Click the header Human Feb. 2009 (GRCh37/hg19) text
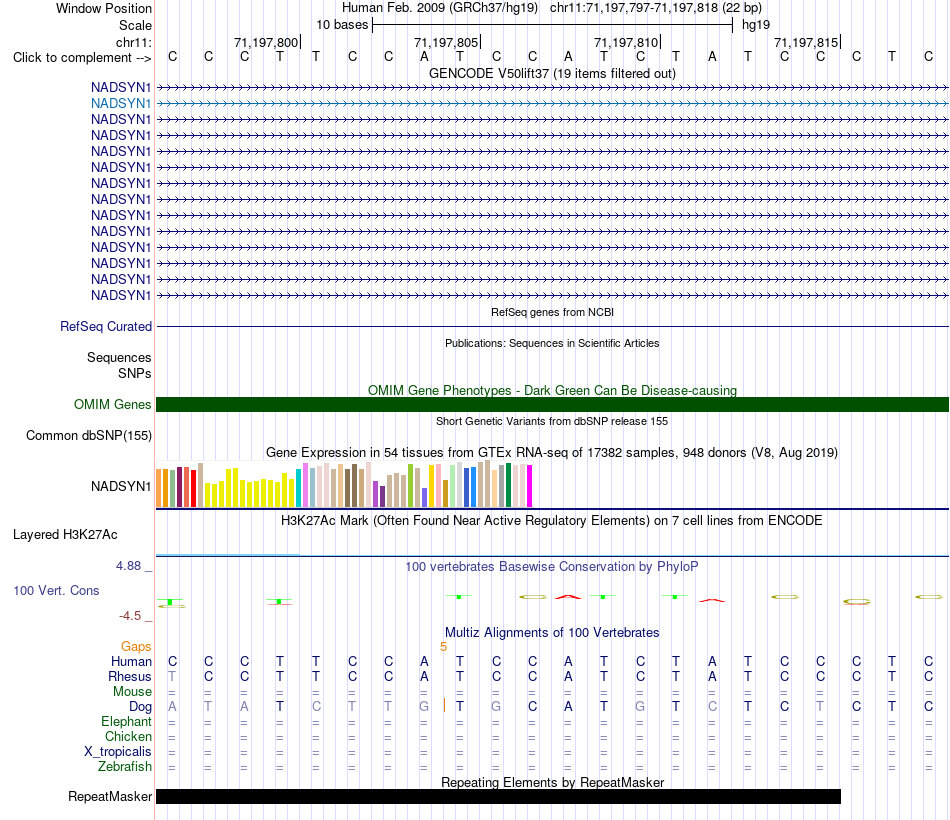This screenshot has width=950, height=820. pyautogui.click(x=440, y=8)
